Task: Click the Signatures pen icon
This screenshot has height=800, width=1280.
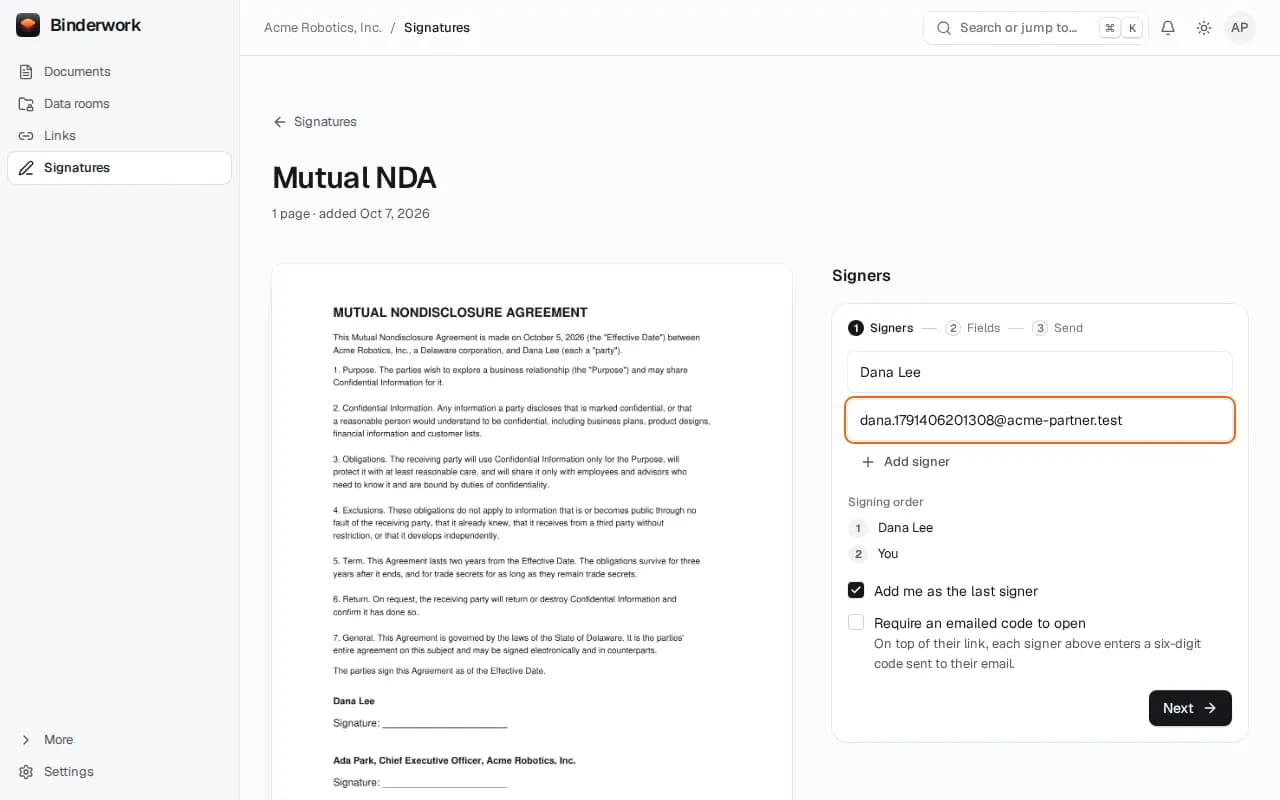Action: point(26,168)
